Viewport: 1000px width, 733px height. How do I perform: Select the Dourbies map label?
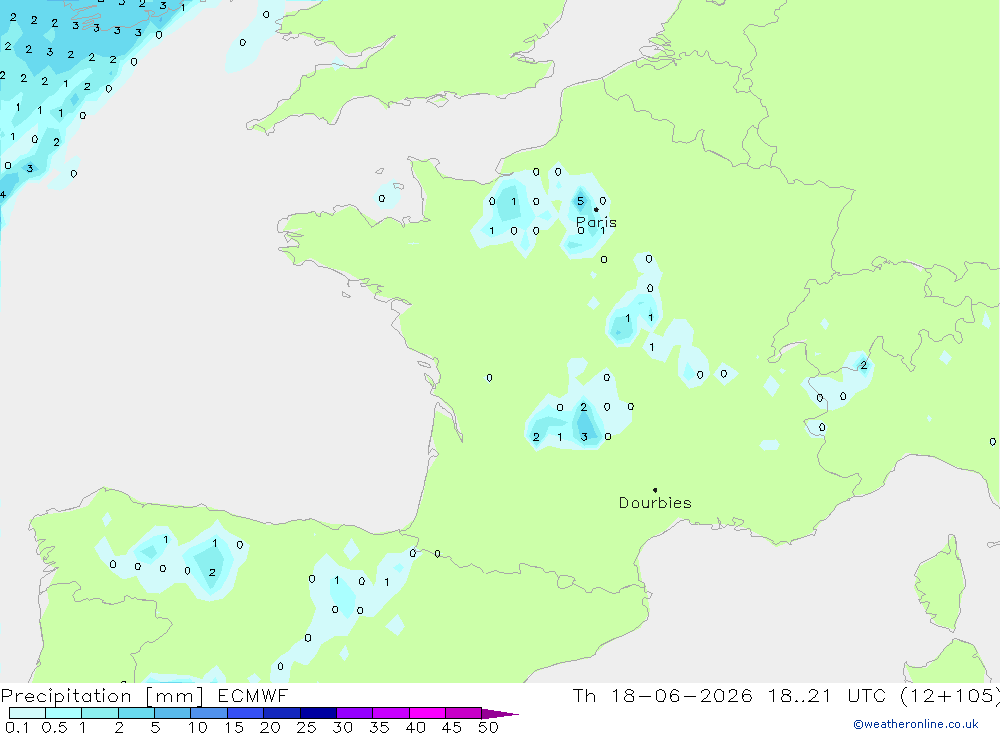pyautogui.click(x=655, y=503)
